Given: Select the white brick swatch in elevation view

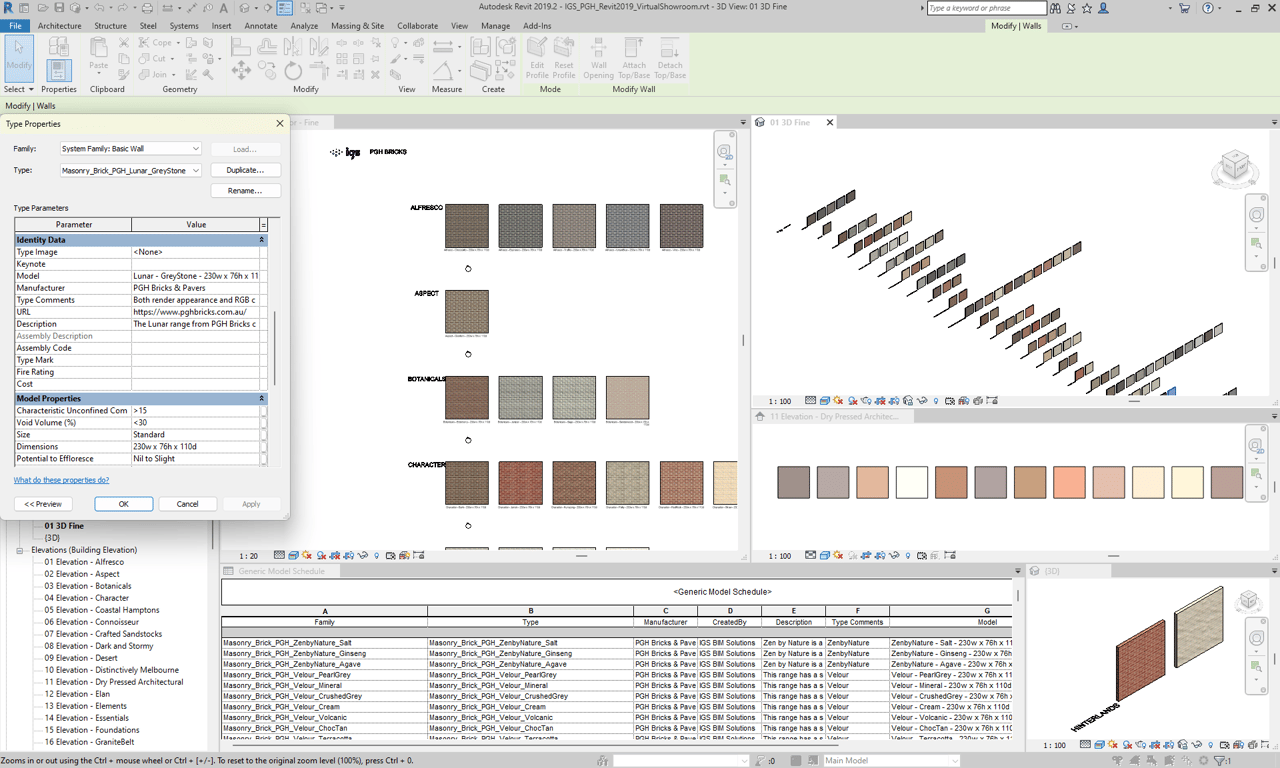Looking at the screenshot, I should [x=911, y=482].
